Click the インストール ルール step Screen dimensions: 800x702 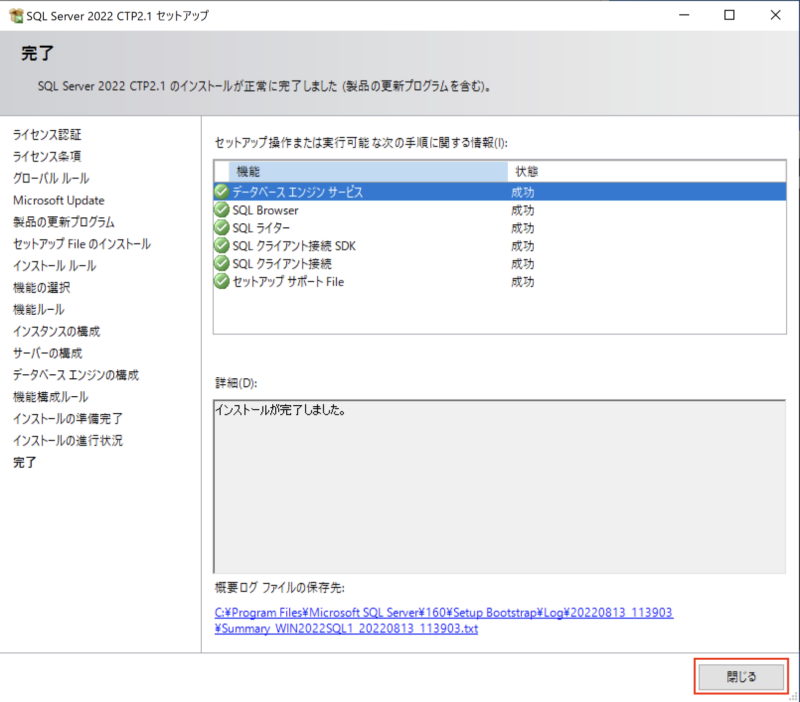coord(55,266)
